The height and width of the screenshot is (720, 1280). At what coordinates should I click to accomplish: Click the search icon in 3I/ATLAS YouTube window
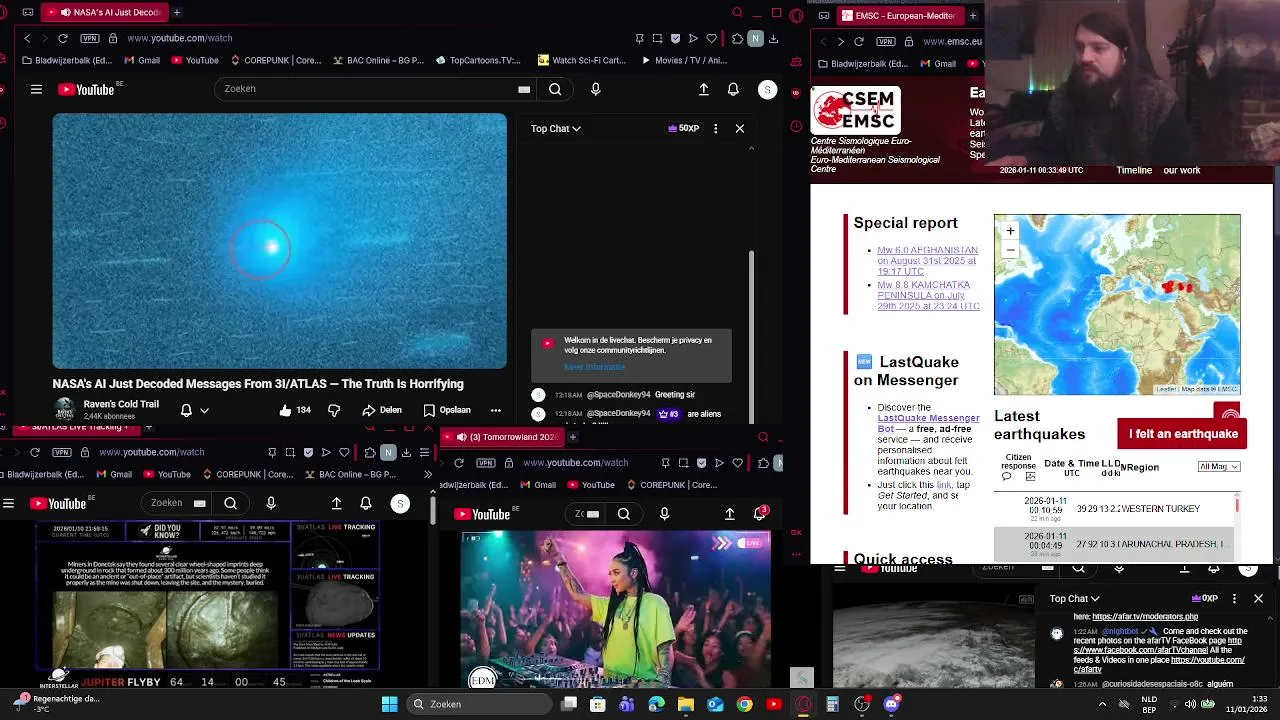230,503
